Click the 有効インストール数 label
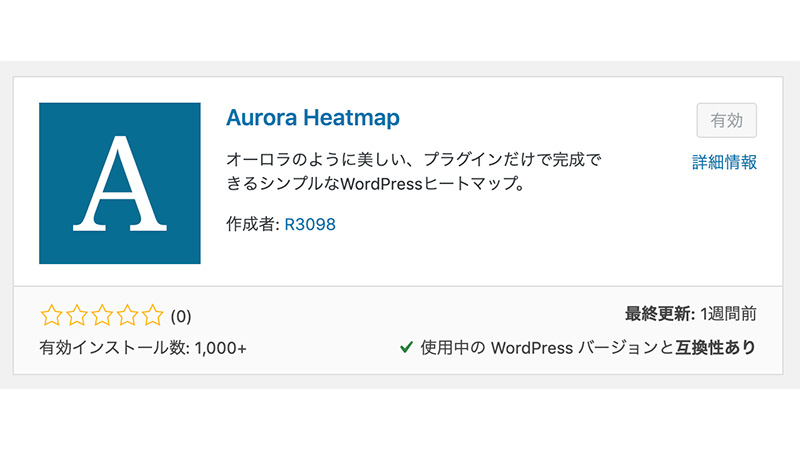Viewport: 800px width, 450px height. (114, 348)
